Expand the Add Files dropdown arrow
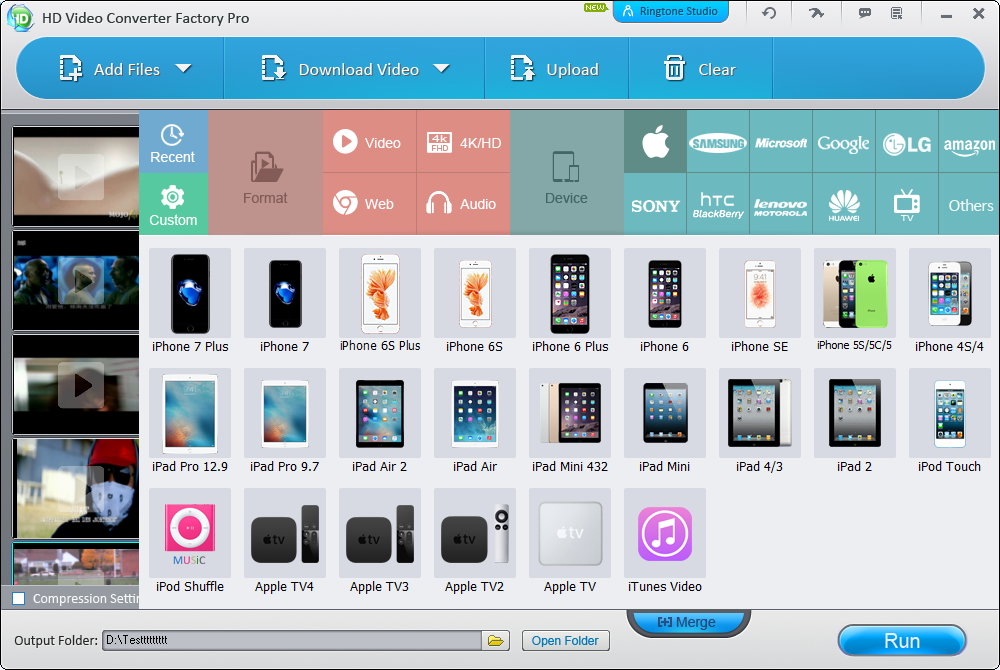Viewport: 1000px width, 670px height. pos(184,68)
